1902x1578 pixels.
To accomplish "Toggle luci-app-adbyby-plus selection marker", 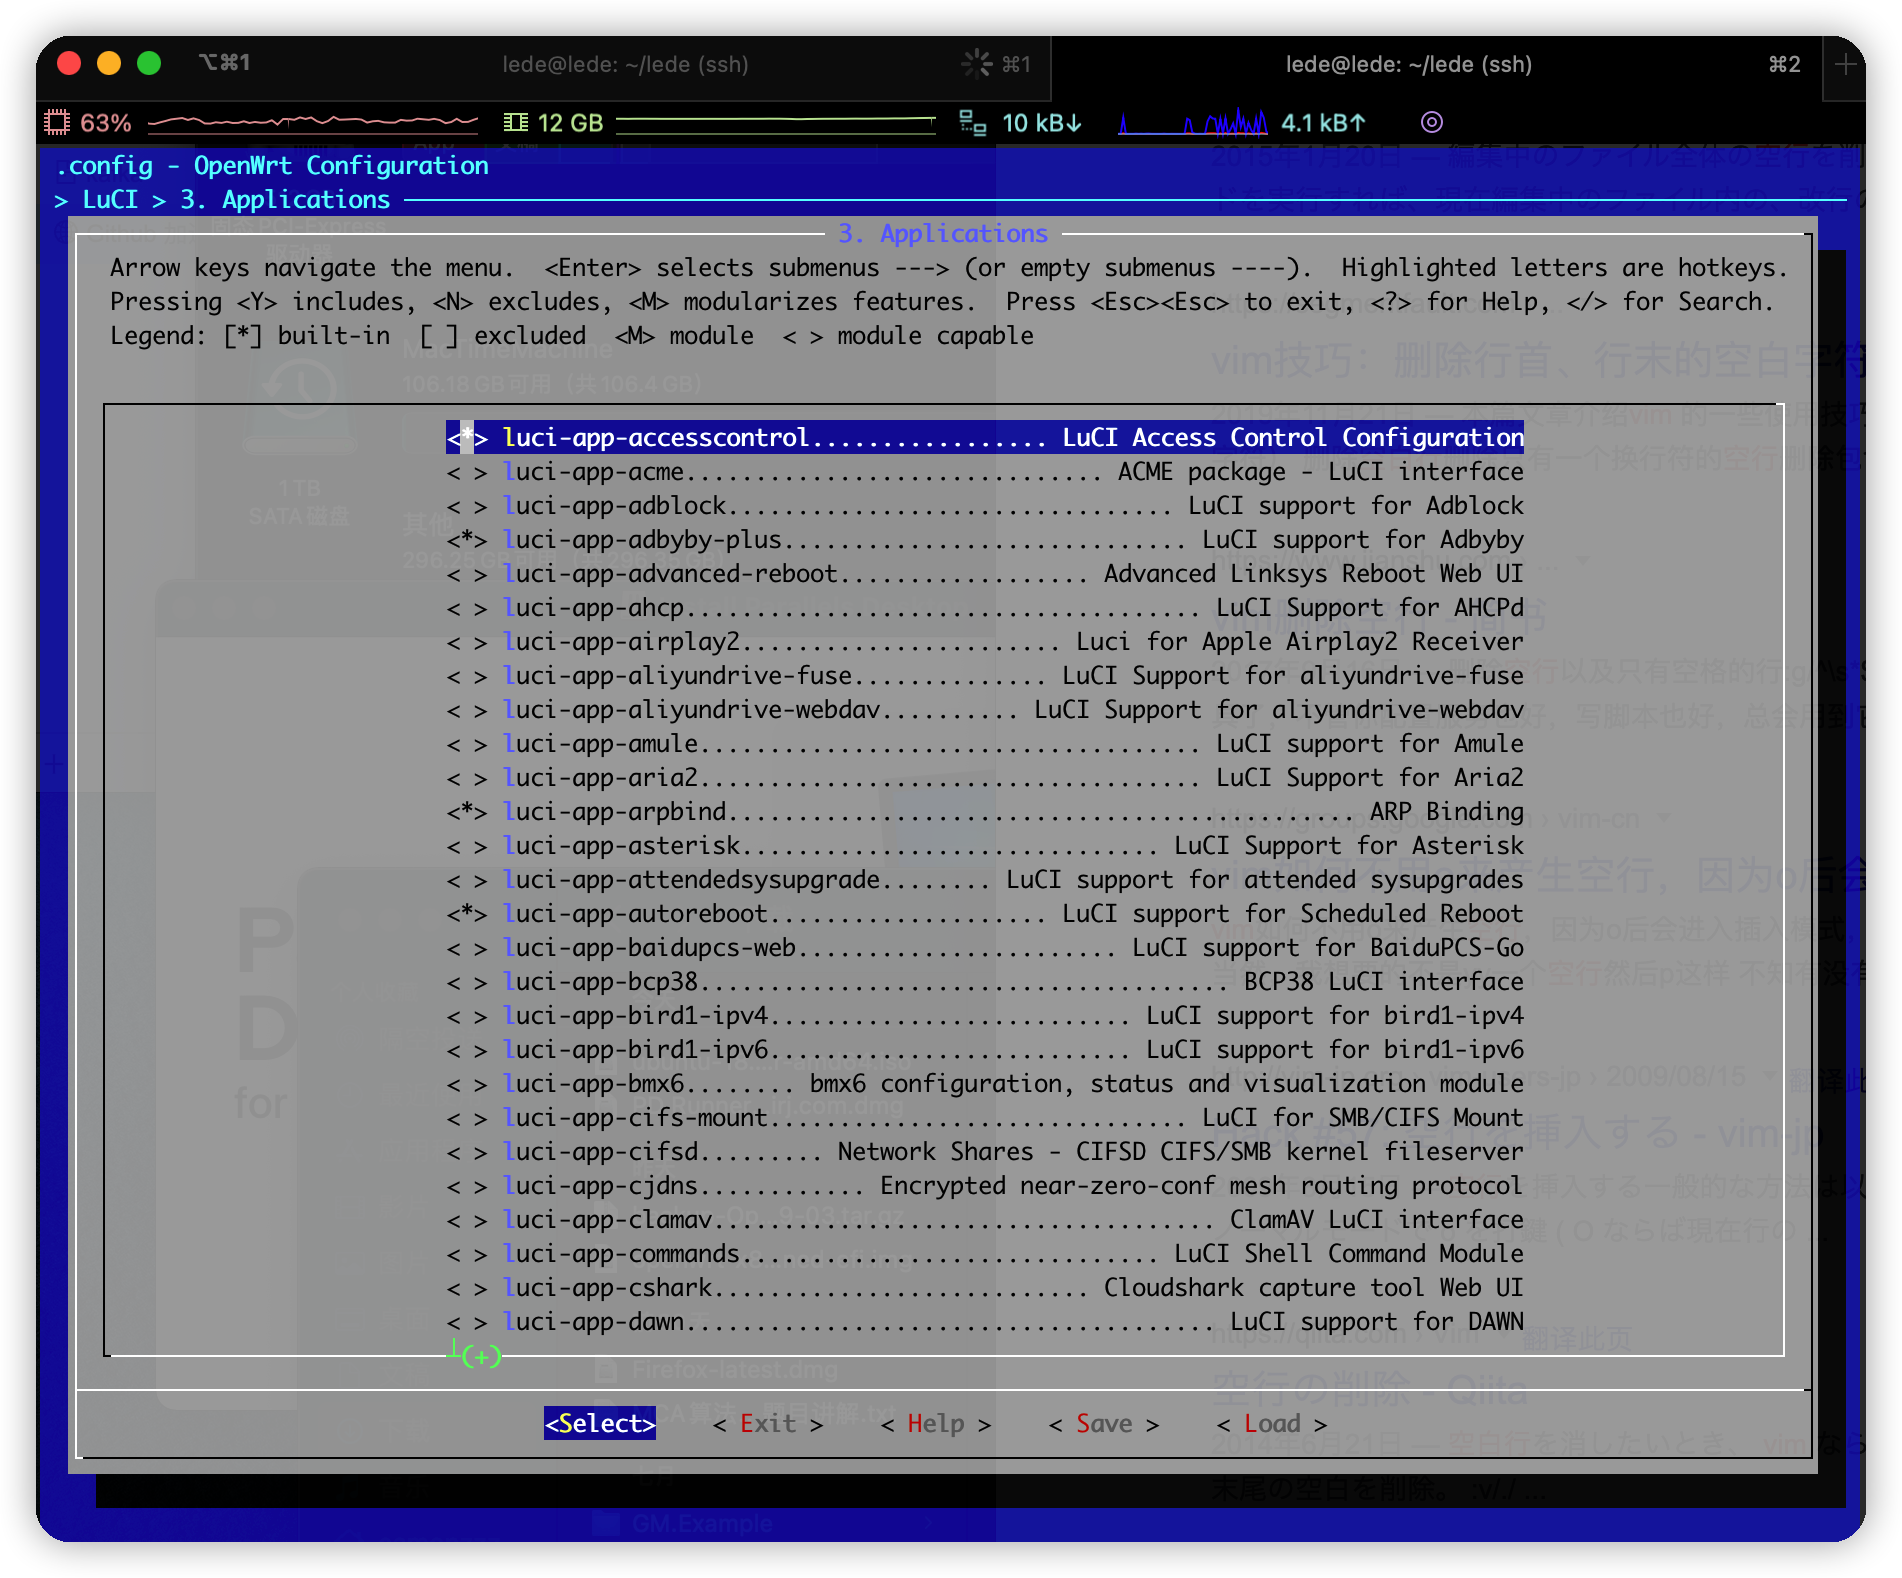I will 467,540.
